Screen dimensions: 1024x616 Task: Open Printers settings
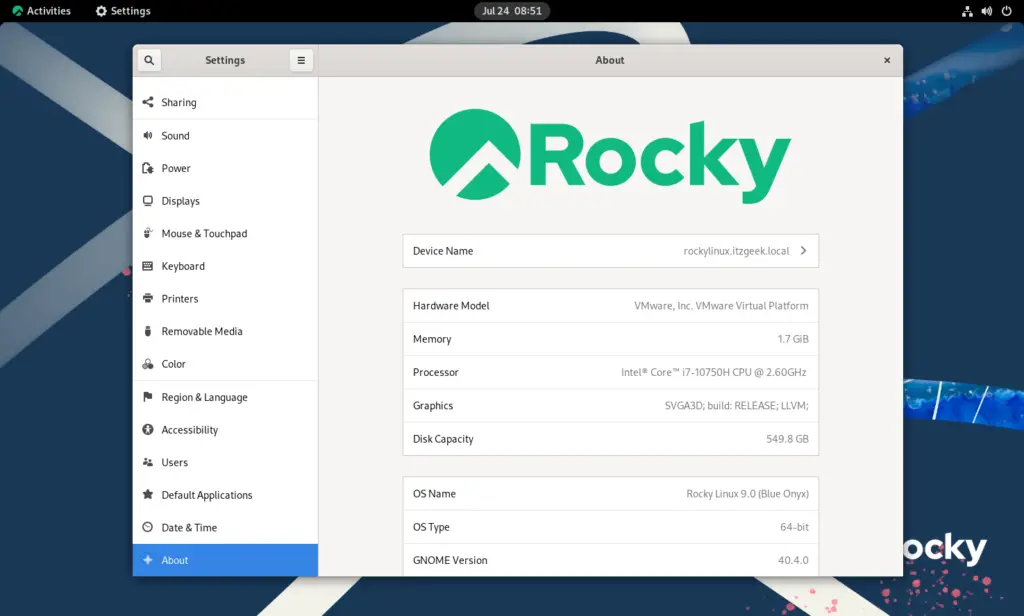pos(180,298)
